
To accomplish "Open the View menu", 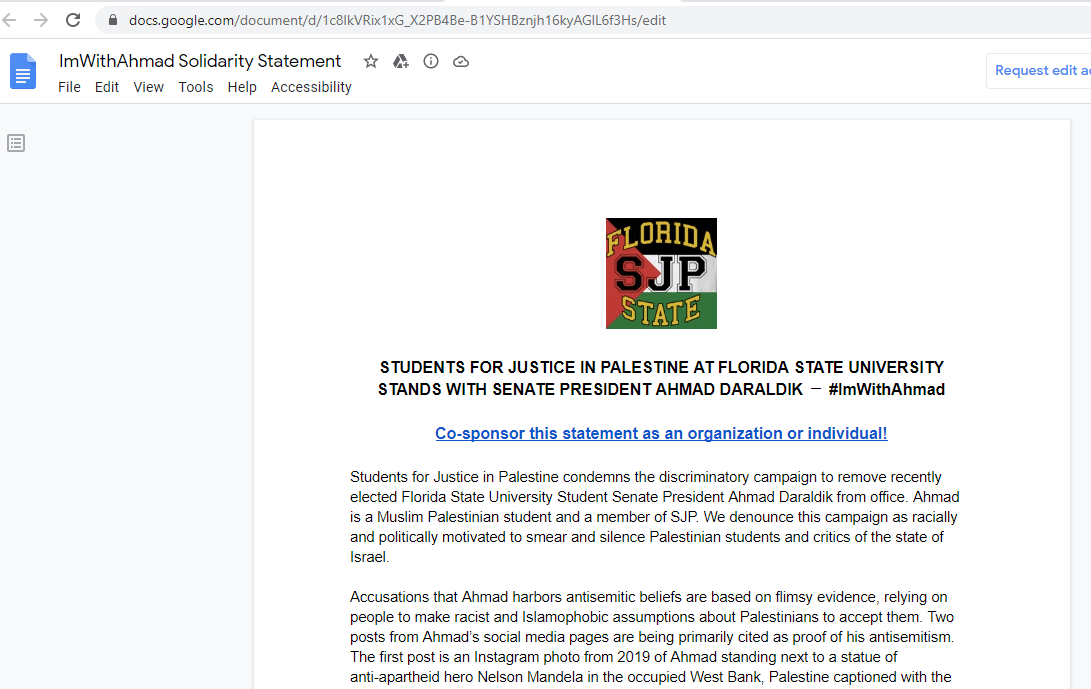I will click(148, 87).
